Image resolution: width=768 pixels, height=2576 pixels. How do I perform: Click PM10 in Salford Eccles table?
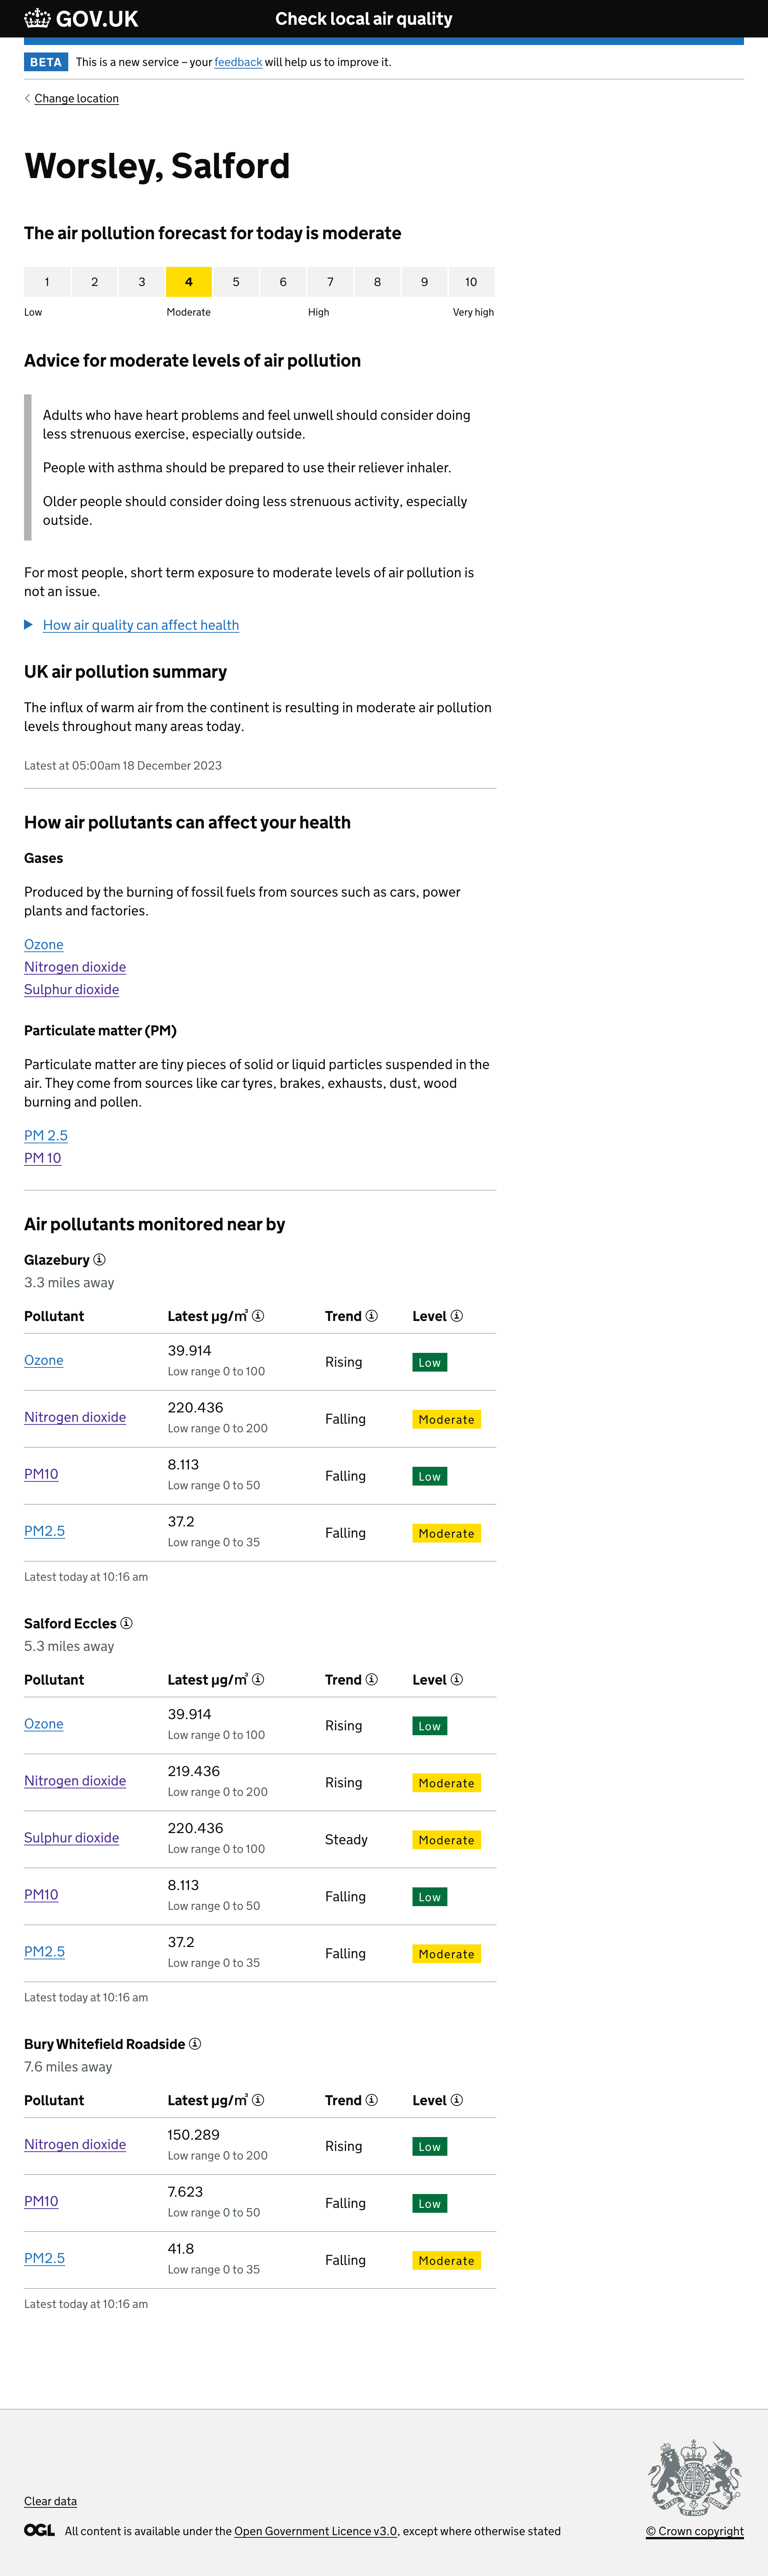pos(41,1895)
